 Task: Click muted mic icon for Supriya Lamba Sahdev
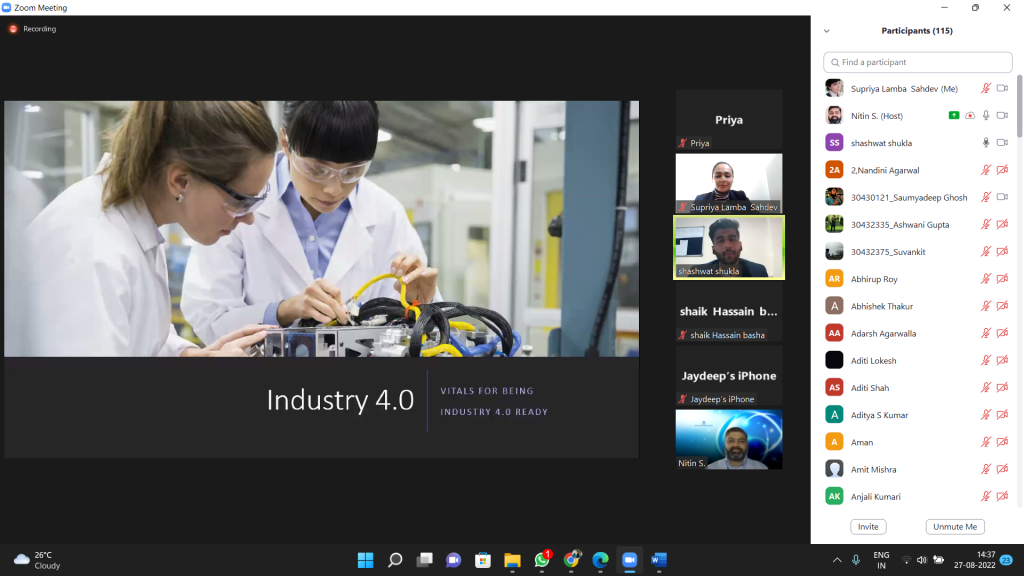pos(985,88)
